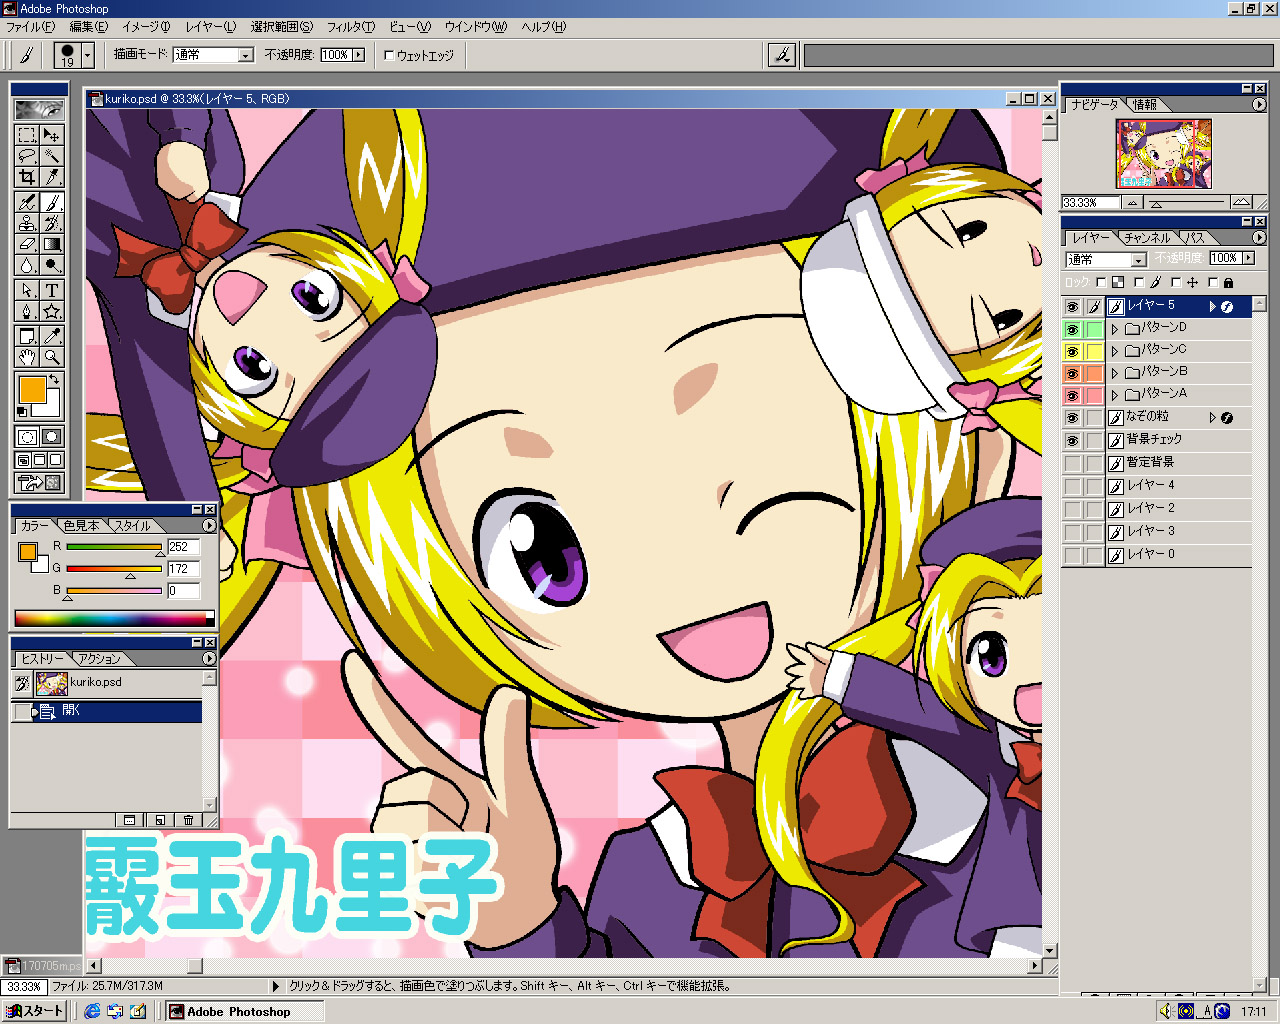Select the Move tool
This screenshot has width=1280, height=1024.
pyautogui.click(x=52, y=134)
